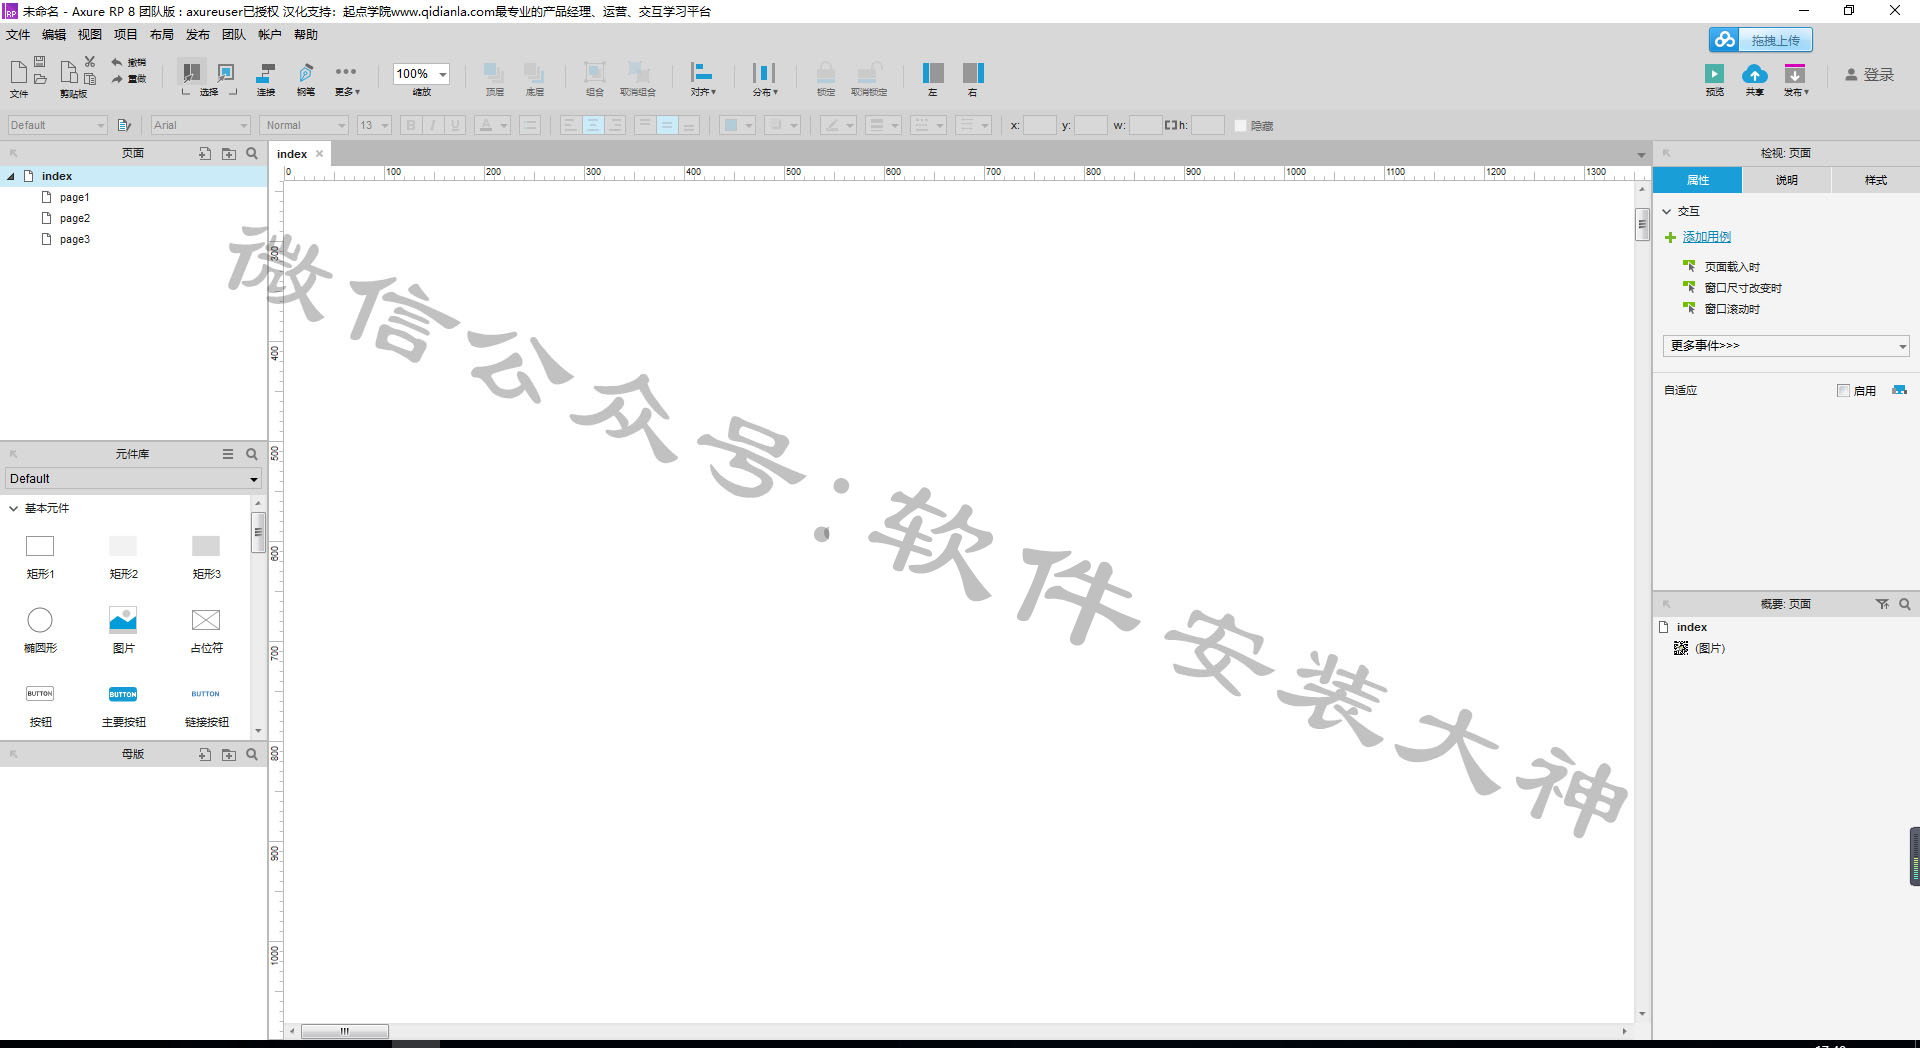The width and height of the screenshot is (1920, 1048).
Task: Open the Arial font dropdown
Action: 201,125
